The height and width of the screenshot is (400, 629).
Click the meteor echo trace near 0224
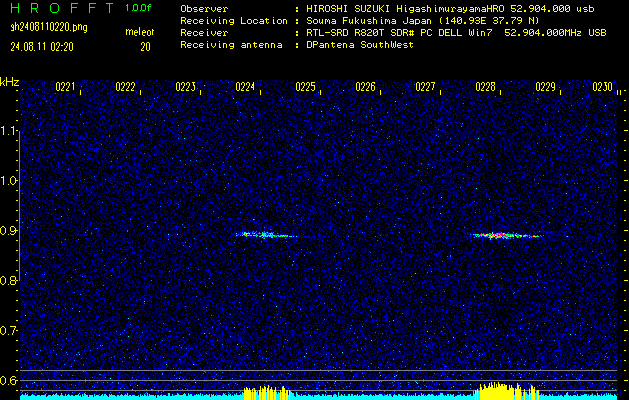264,235
